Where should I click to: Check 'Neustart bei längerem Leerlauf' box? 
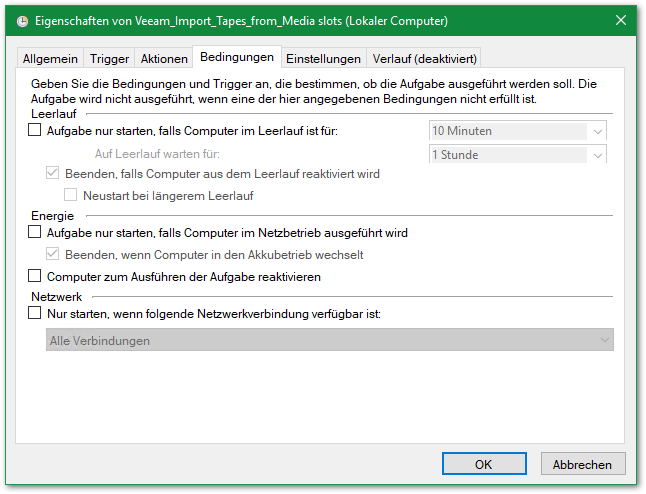pos(71,195)
